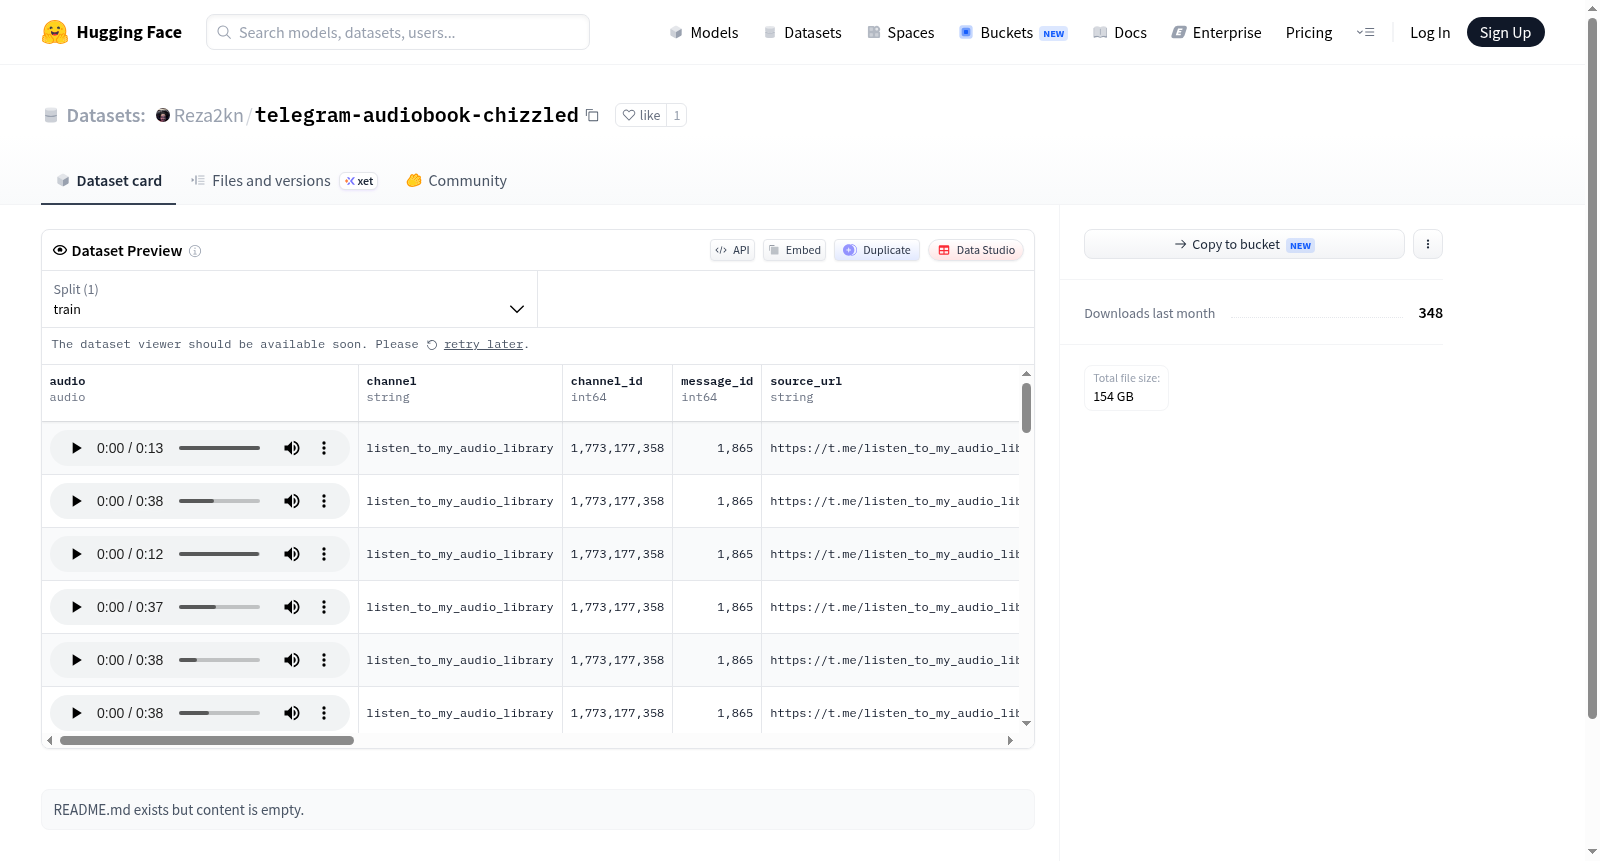Open Docs in the top navigation

[1120, 32]
